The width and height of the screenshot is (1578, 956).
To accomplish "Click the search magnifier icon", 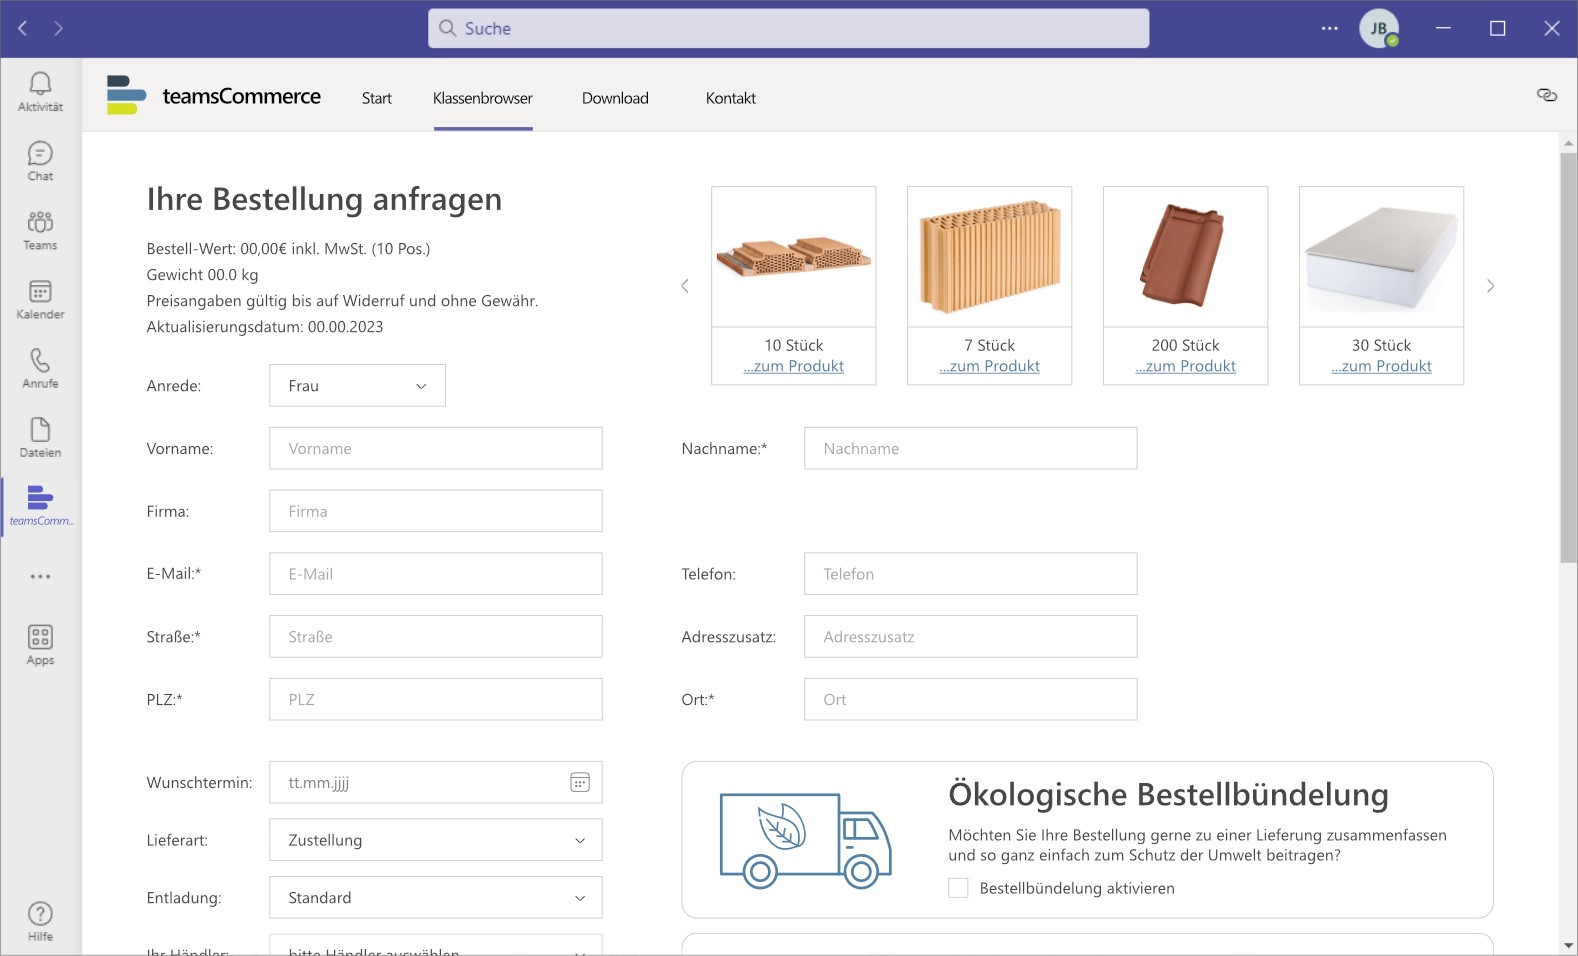I will [448, 28].
